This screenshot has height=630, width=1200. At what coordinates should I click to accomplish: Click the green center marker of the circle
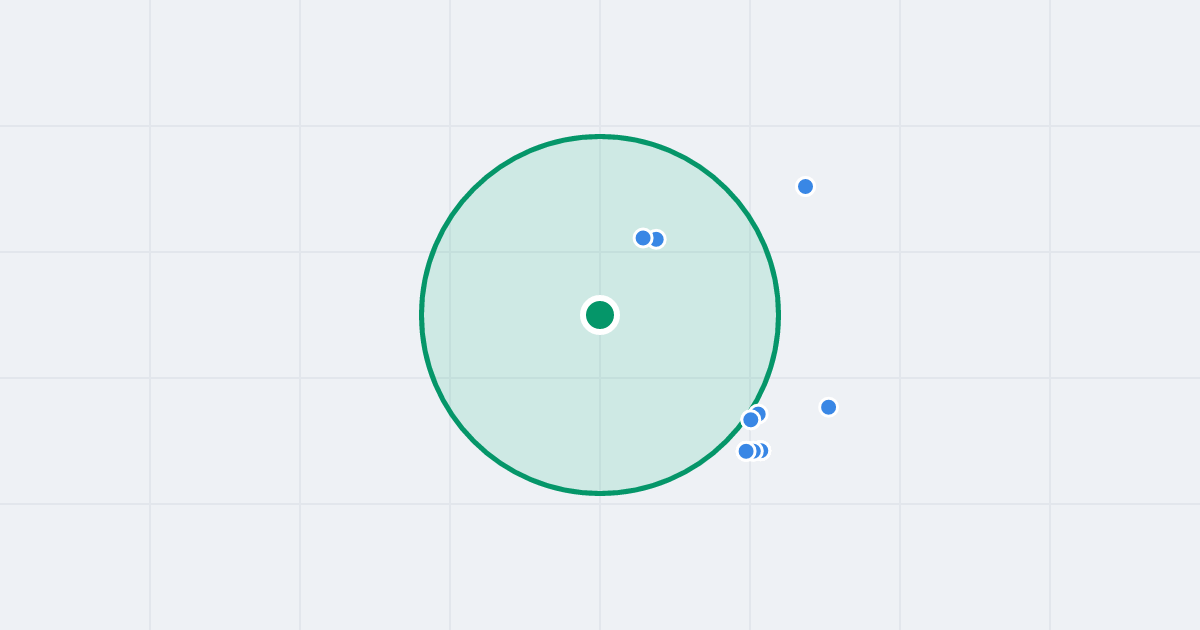pyautogui.click(x=600, y=315)
